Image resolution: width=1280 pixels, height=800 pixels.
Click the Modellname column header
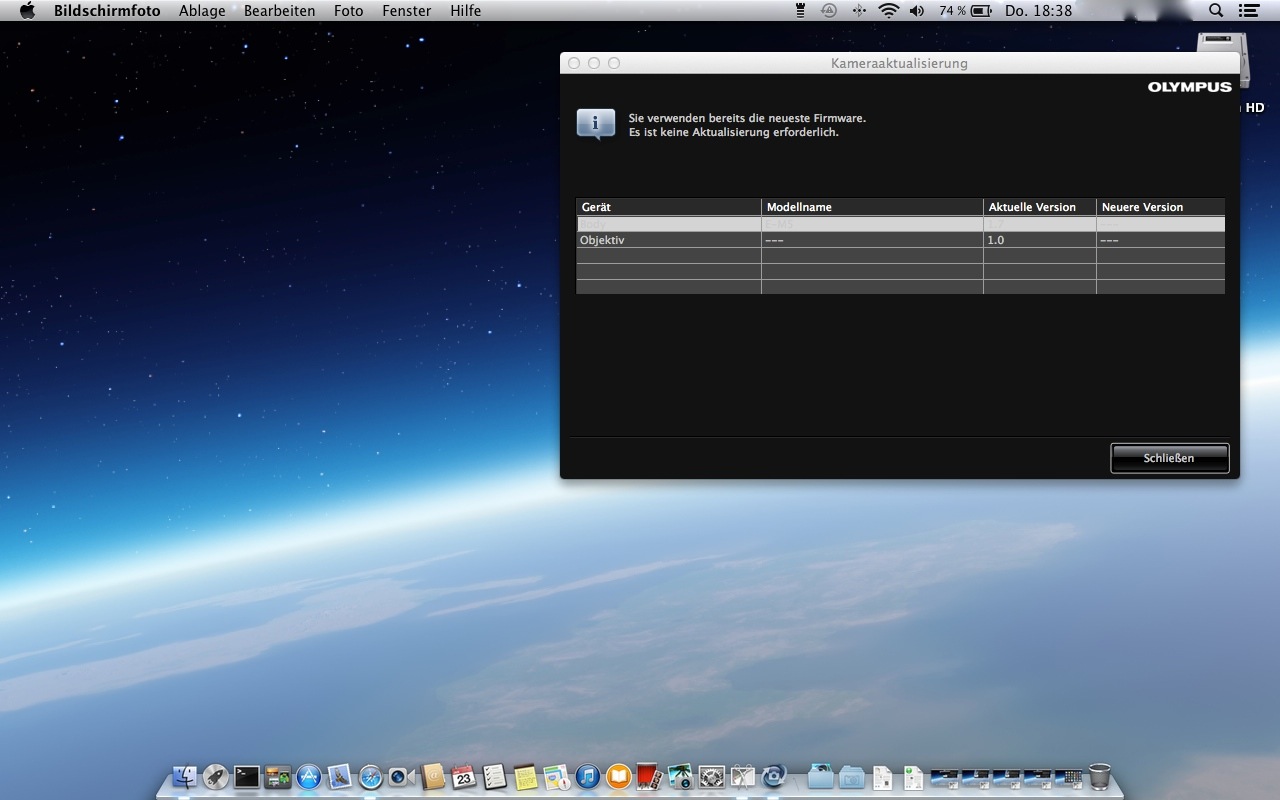point(871,207)
